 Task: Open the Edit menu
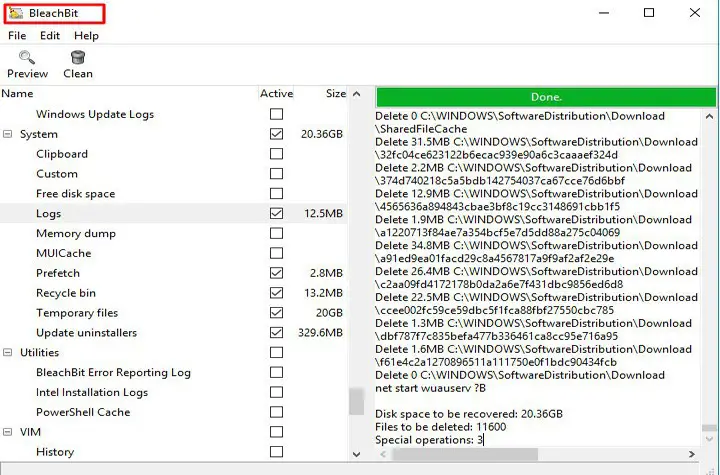[x=50, y=35]
